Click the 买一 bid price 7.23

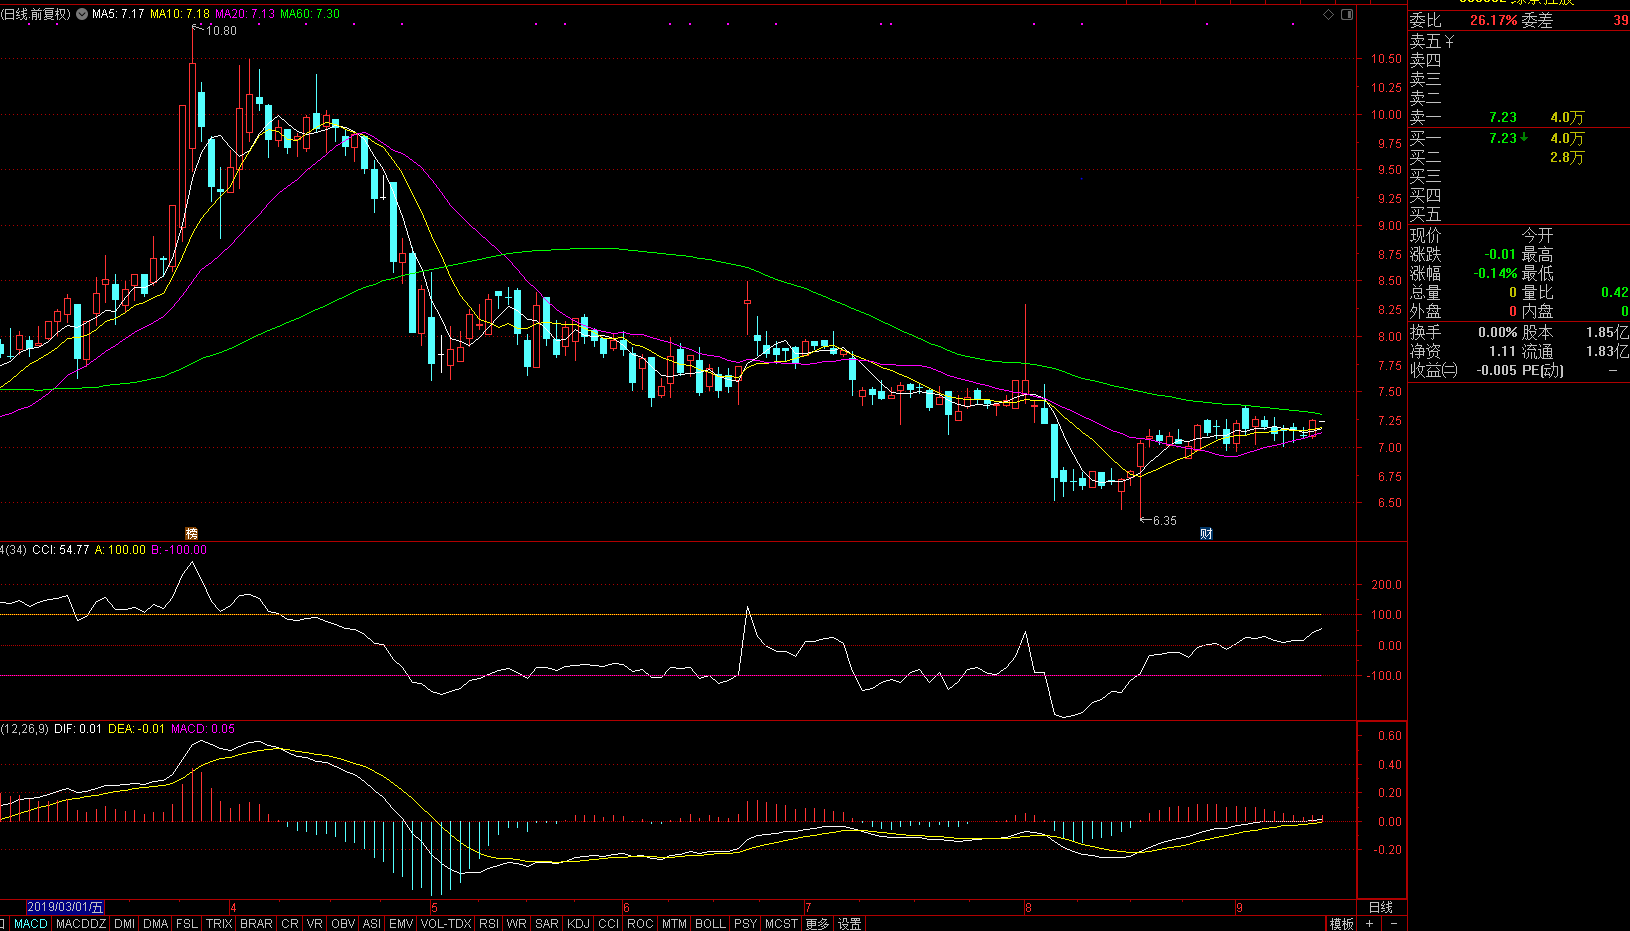(x=1502, y=138)
